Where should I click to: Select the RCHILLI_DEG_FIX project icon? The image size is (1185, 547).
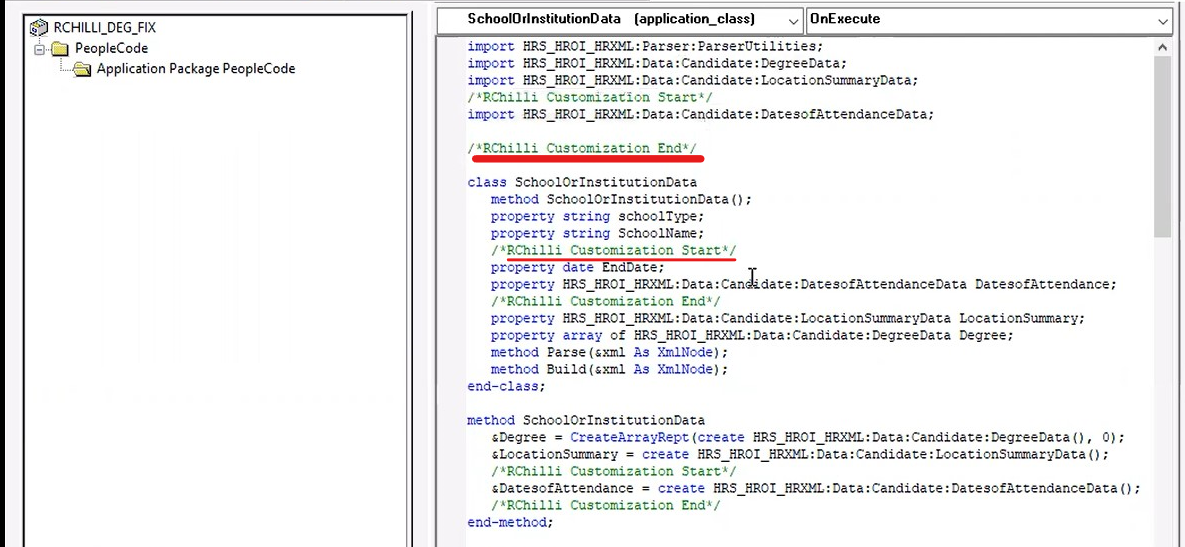(x=39, y=28)
